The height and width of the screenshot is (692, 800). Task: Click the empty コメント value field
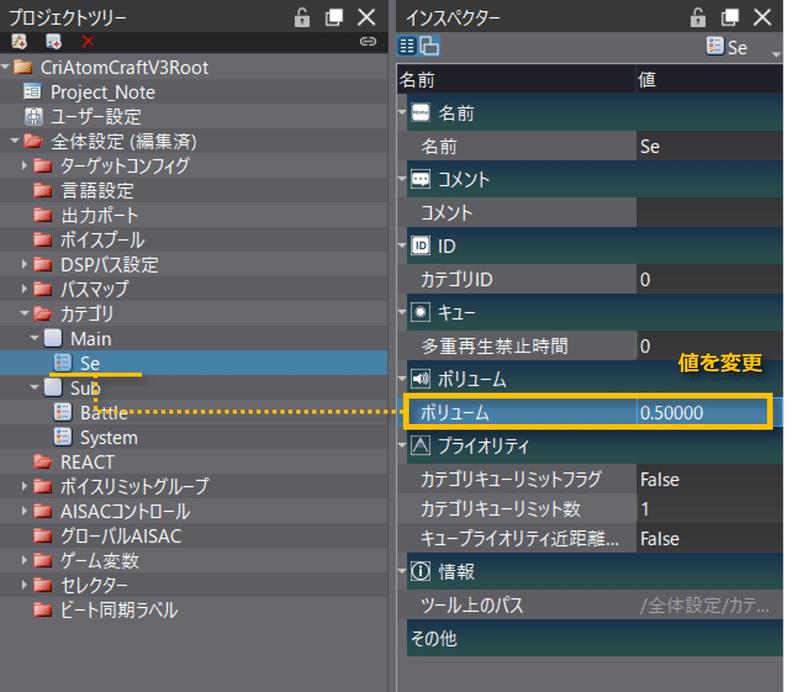tap(709, 212)
